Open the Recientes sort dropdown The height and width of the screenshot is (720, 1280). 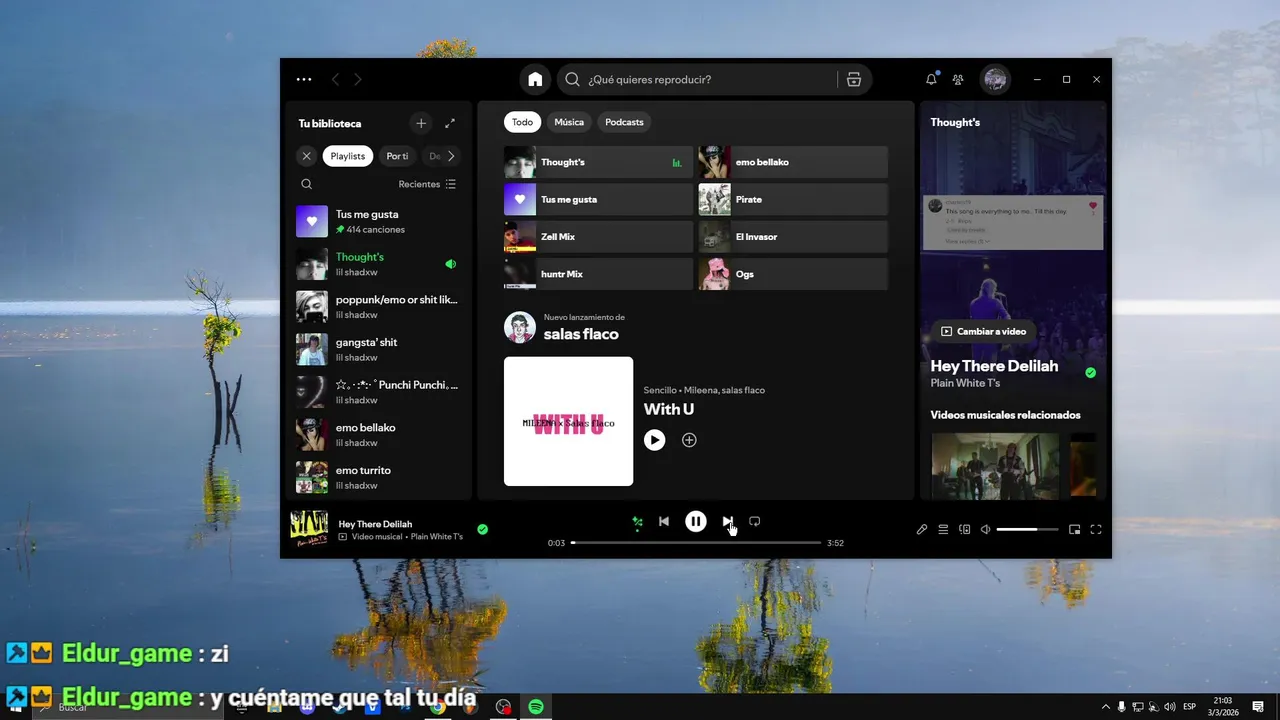(427, 184)
